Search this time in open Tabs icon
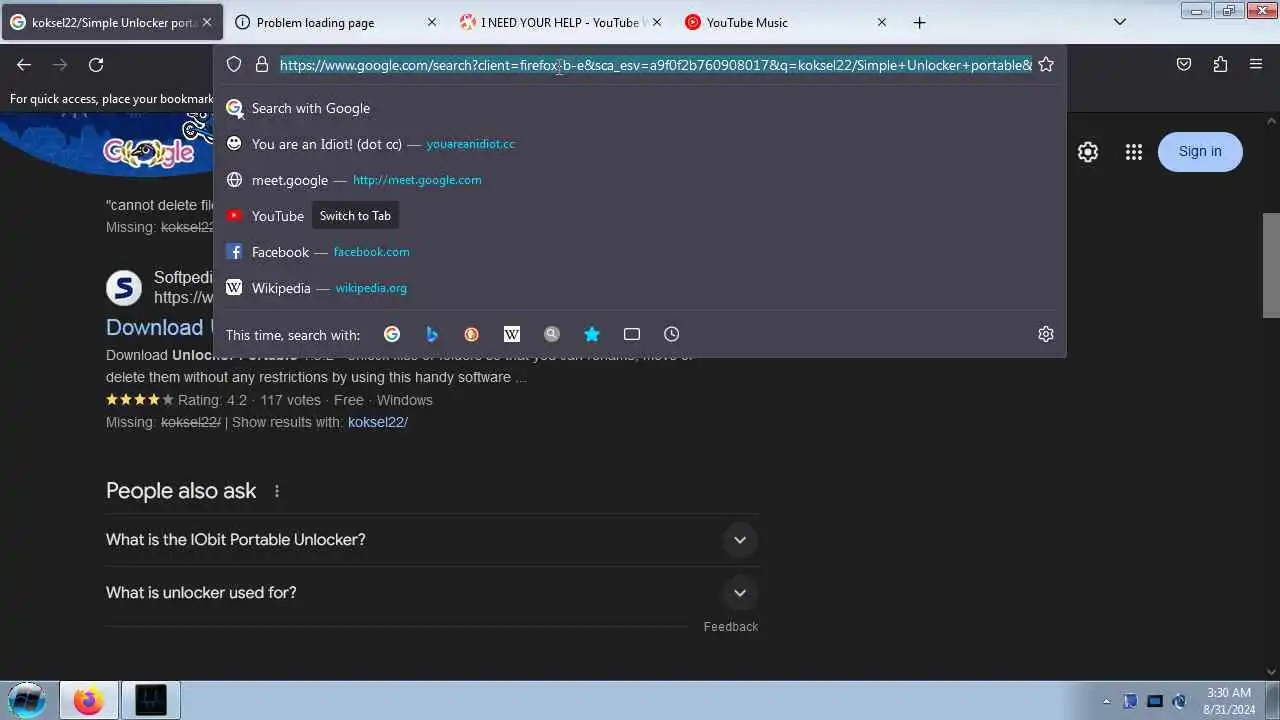 click(x=632, y=334)
